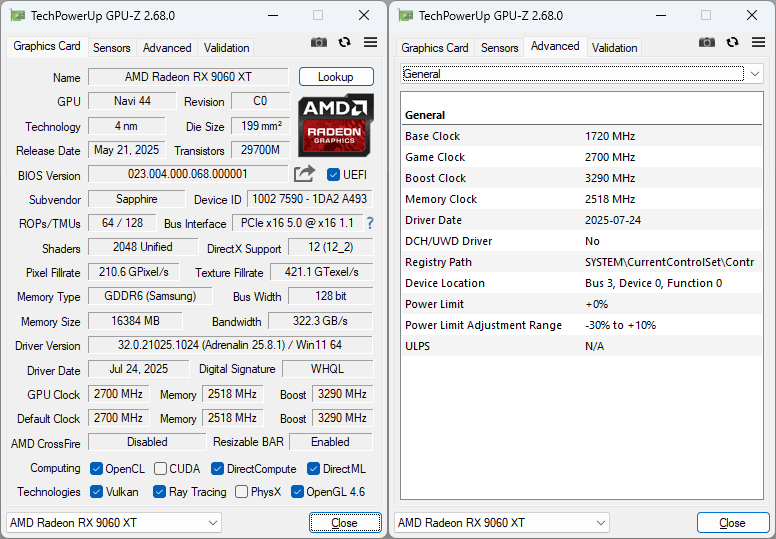Click the AMD CrossFire field showing Disabled
776x539 pixels.
[x=147, y=442]
